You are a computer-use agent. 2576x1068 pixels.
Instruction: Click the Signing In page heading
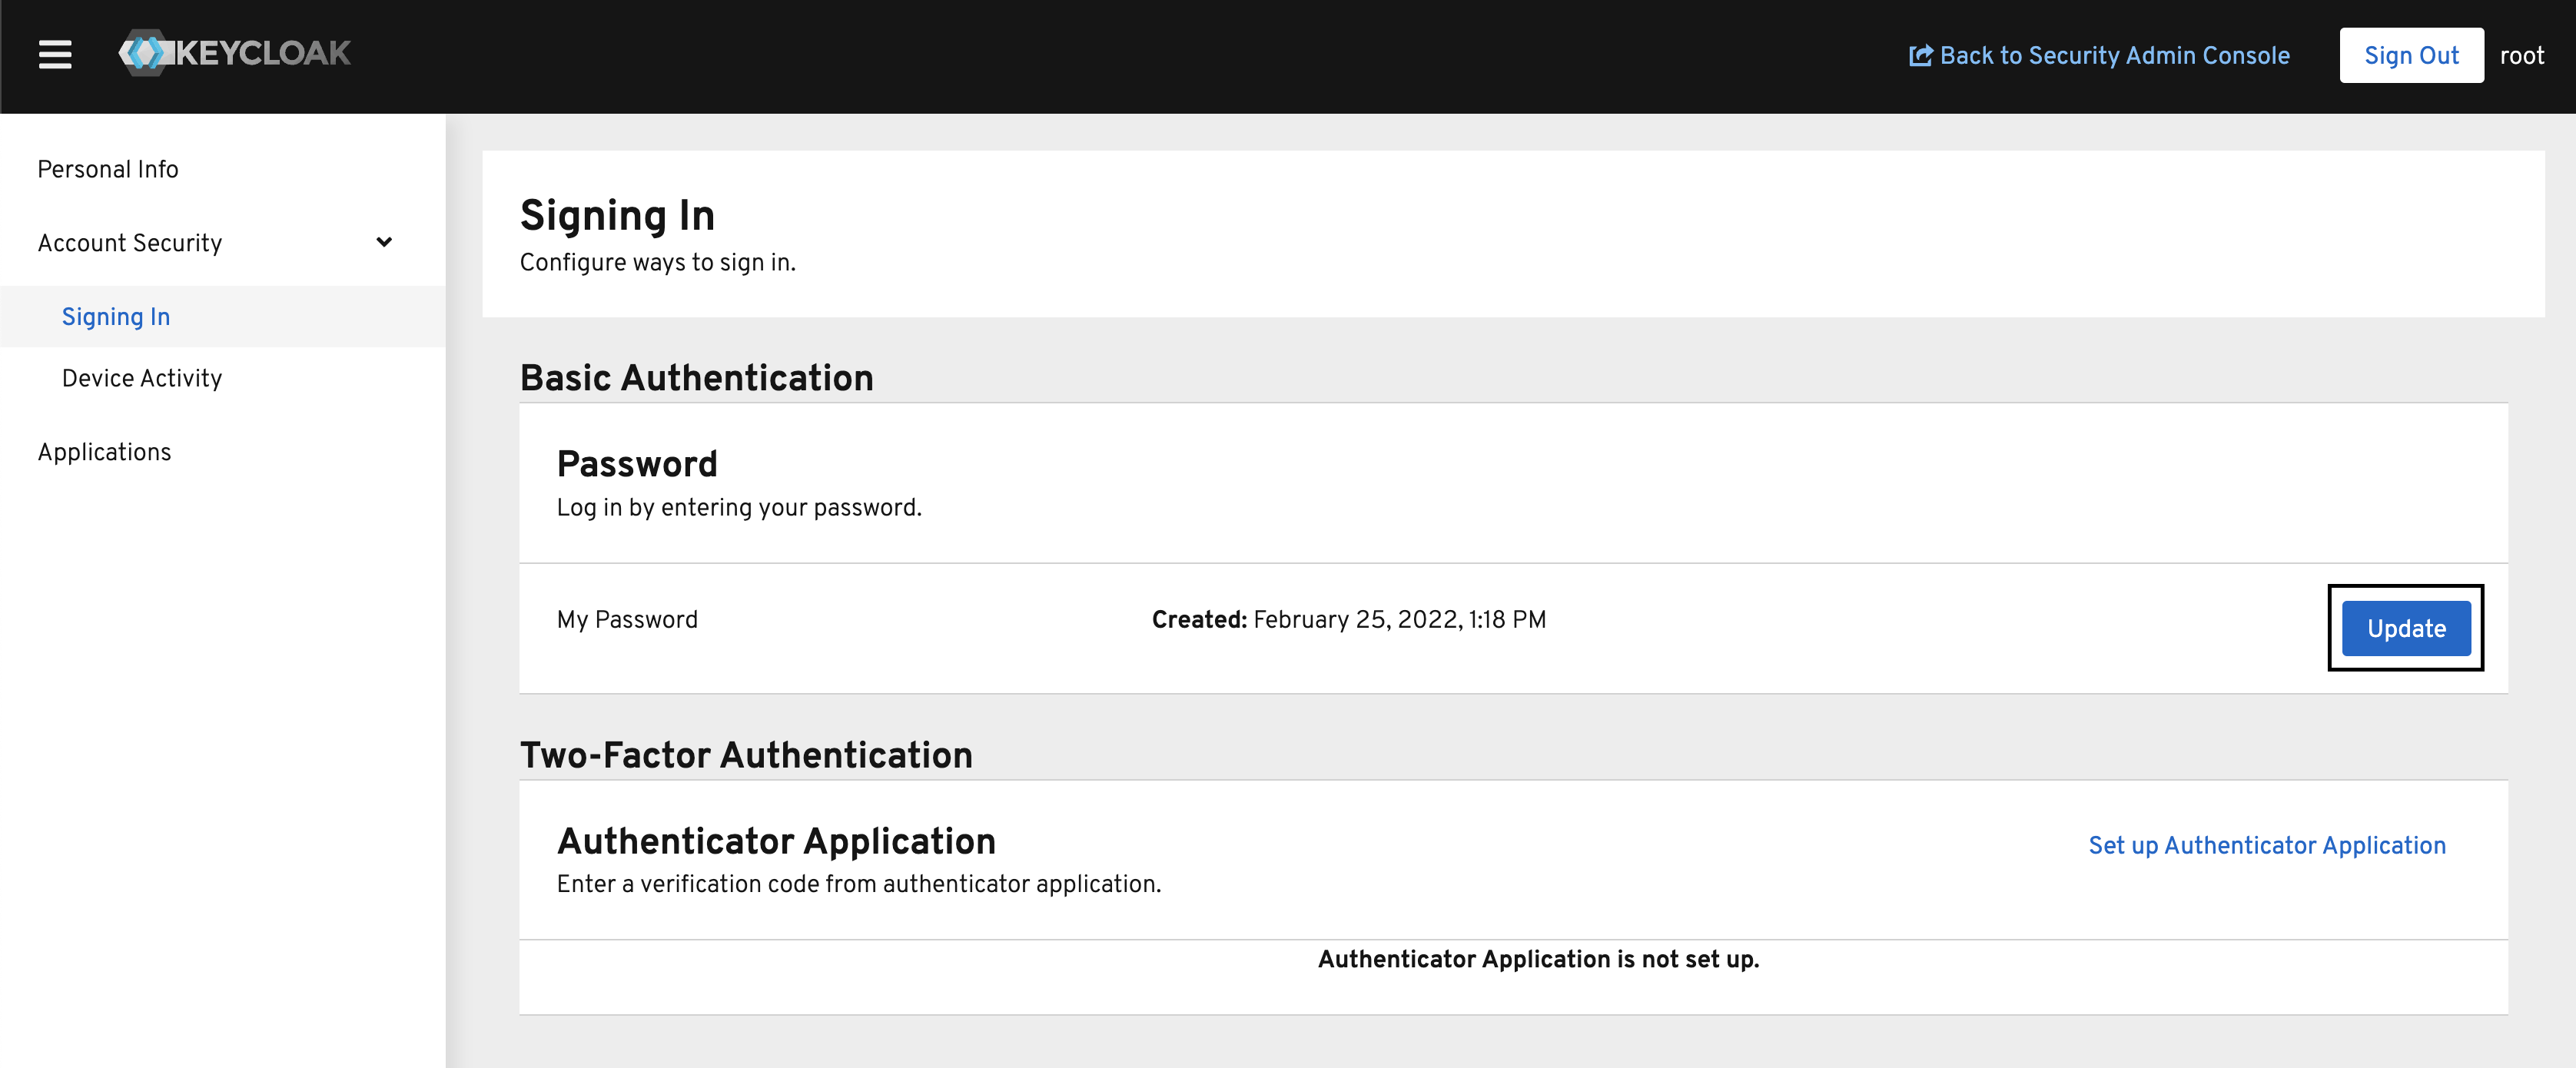pos(616,214)
